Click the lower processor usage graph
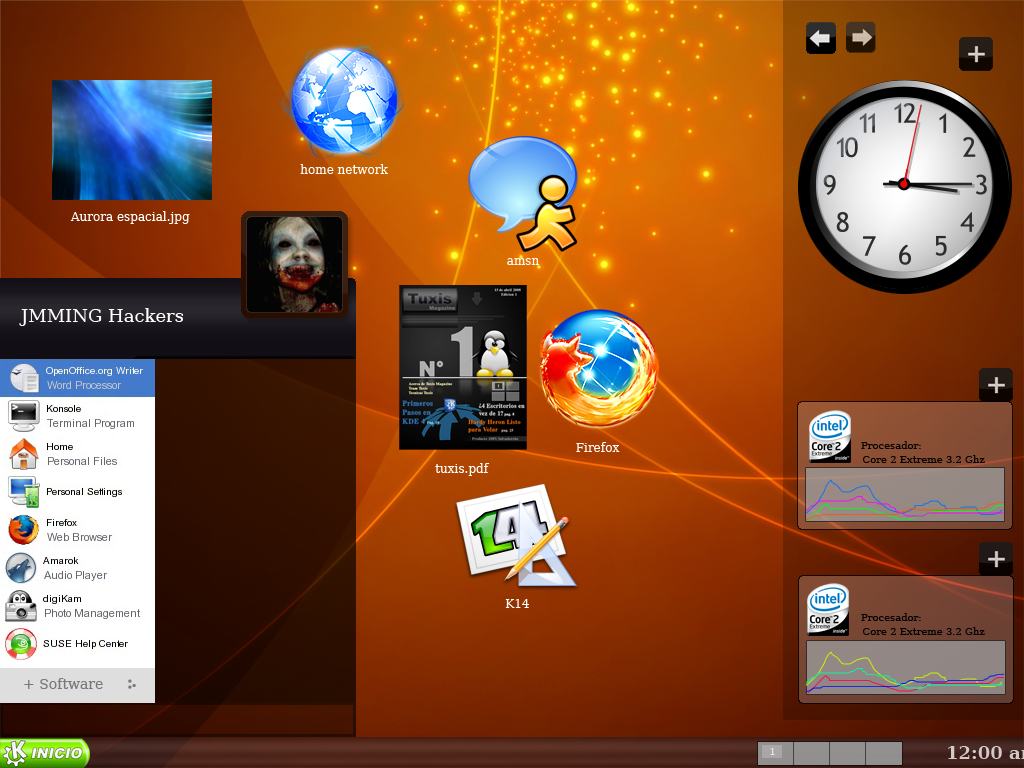 coord(905,667)
